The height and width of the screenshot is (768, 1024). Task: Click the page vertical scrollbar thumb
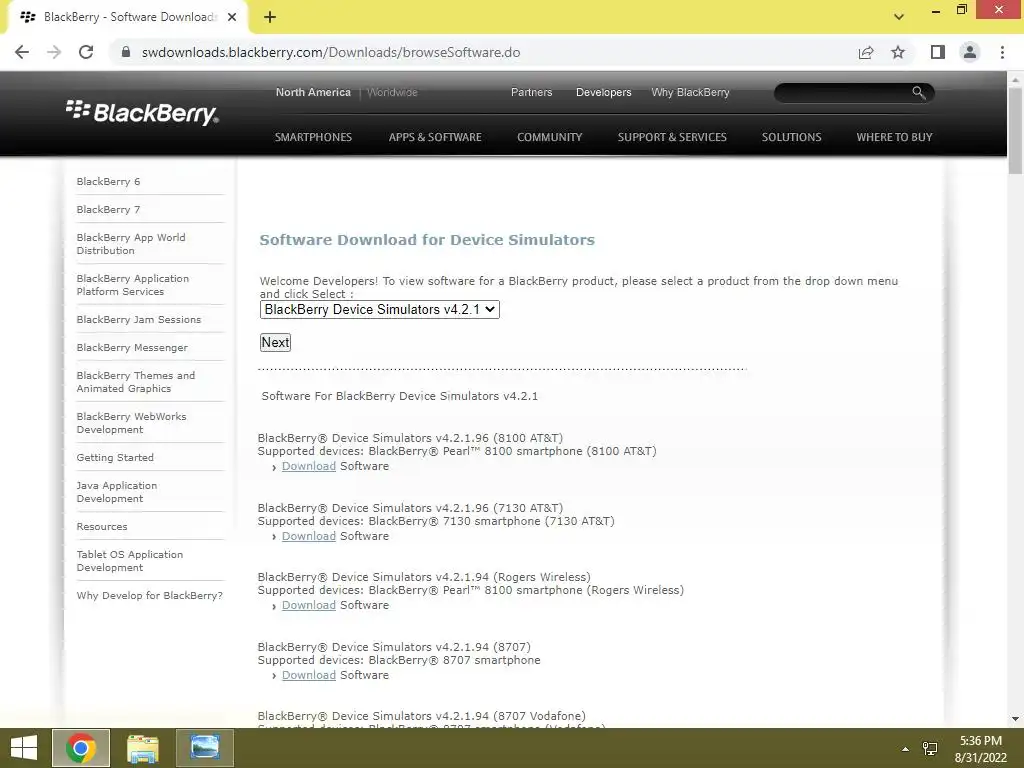tap(1015, 129)
